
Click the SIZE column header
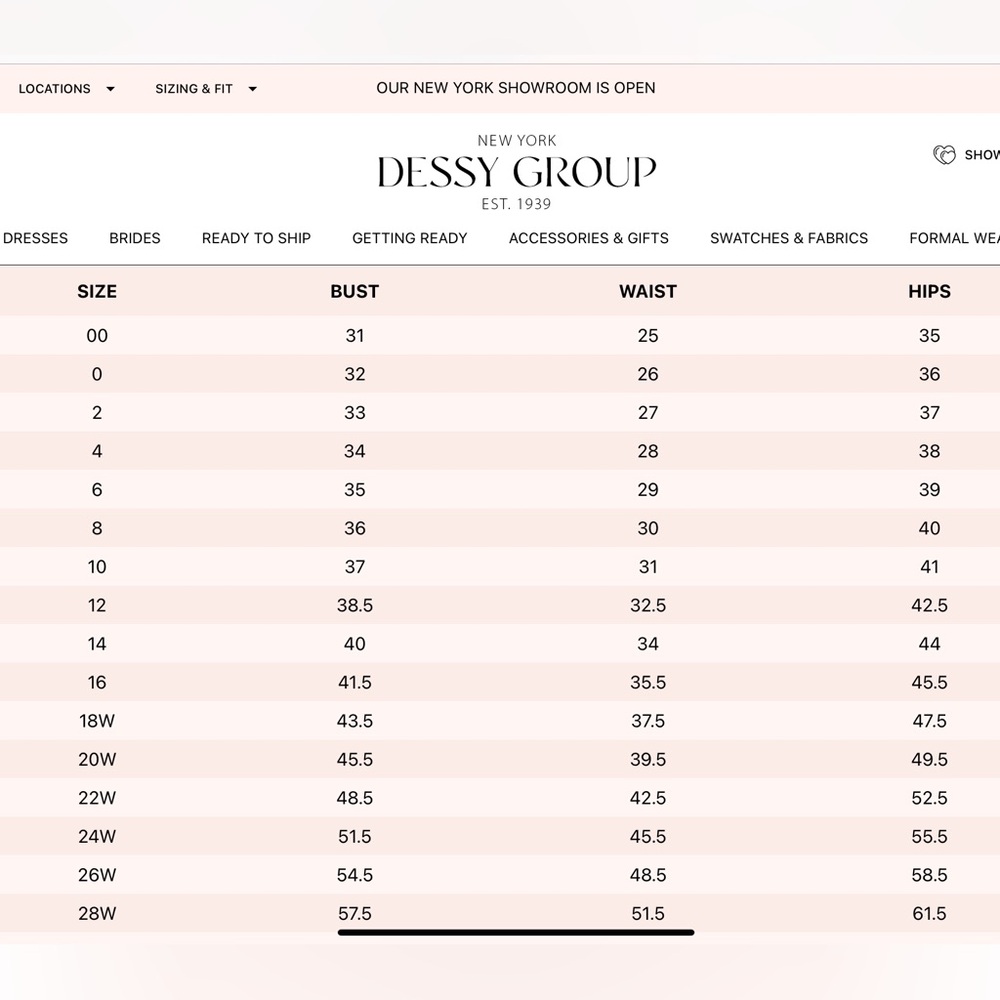(x=97, y=292)
